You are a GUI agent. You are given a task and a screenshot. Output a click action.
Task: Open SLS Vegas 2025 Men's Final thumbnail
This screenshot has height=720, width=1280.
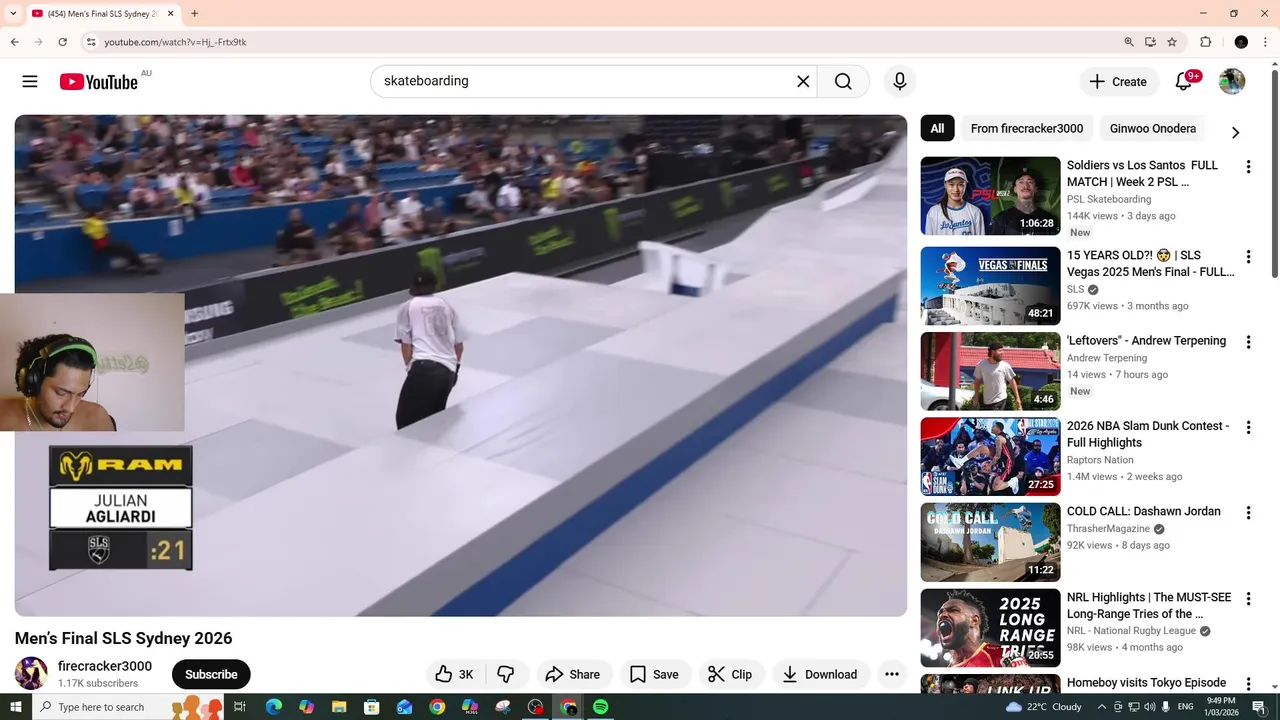tap(990, 286)
